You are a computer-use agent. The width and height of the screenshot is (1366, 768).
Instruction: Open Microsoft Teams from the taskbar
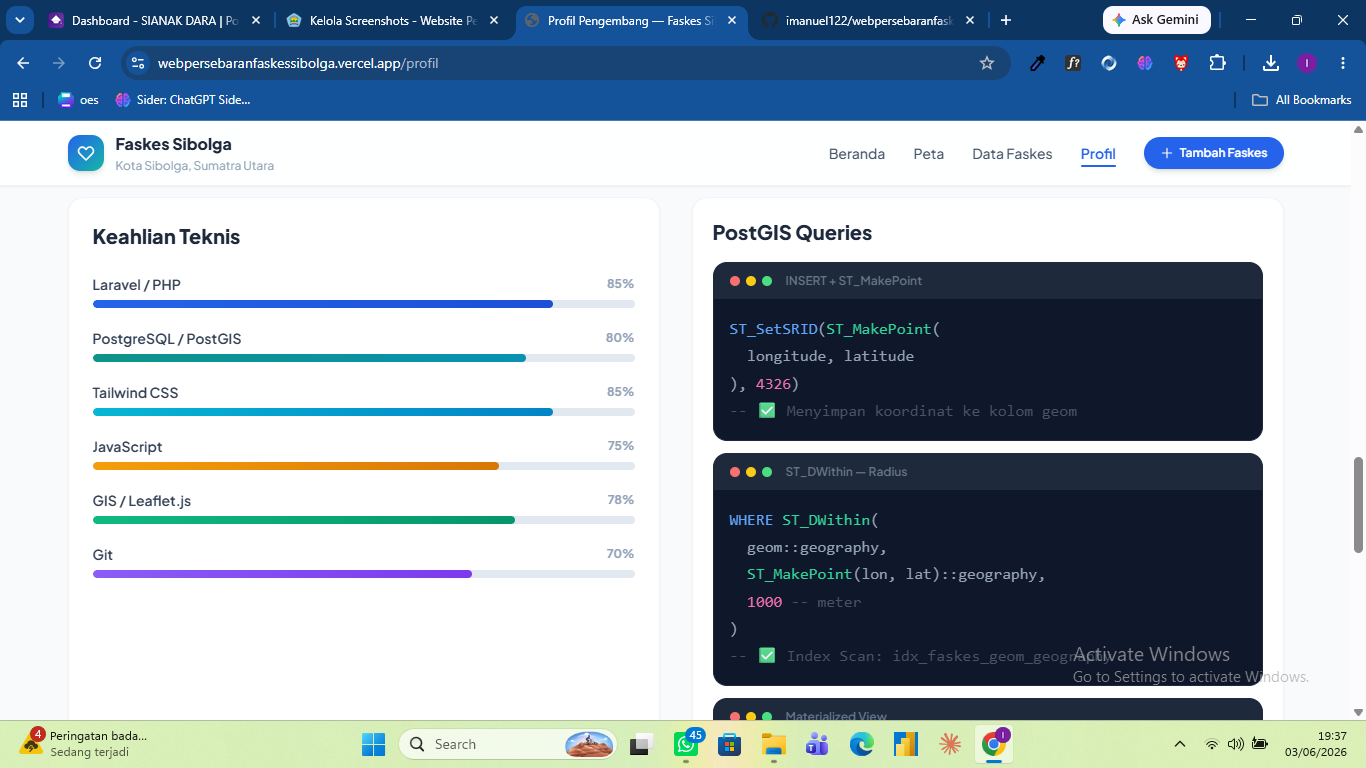817,744
